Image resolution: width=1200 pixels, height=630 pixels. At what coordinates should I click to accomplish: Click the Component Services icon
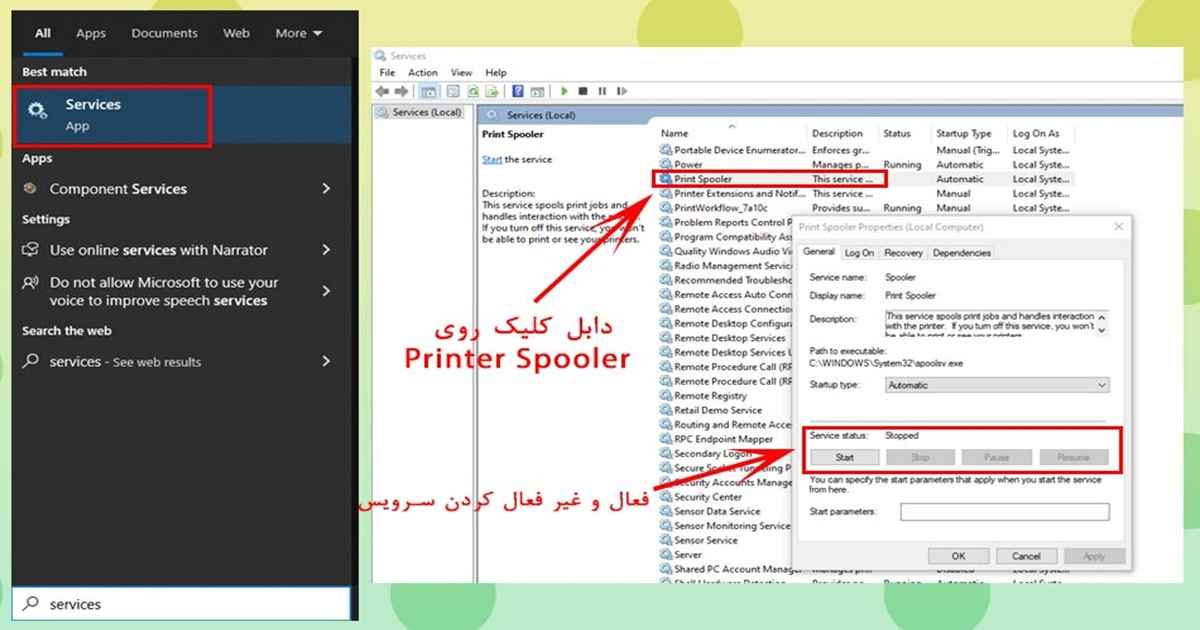[30, 188]
